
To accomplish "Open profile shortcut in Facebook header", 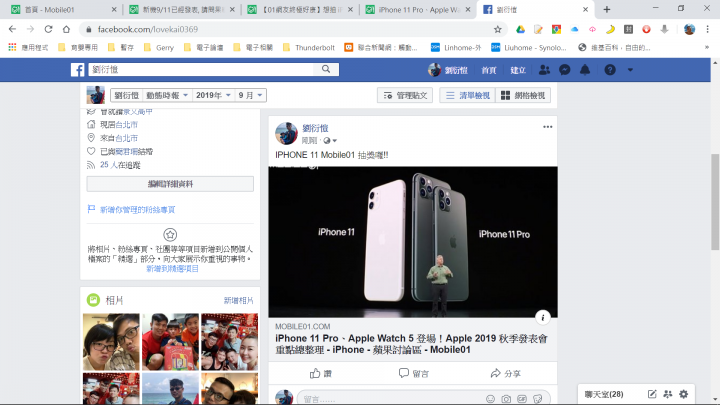I will (x=448, y=70).
